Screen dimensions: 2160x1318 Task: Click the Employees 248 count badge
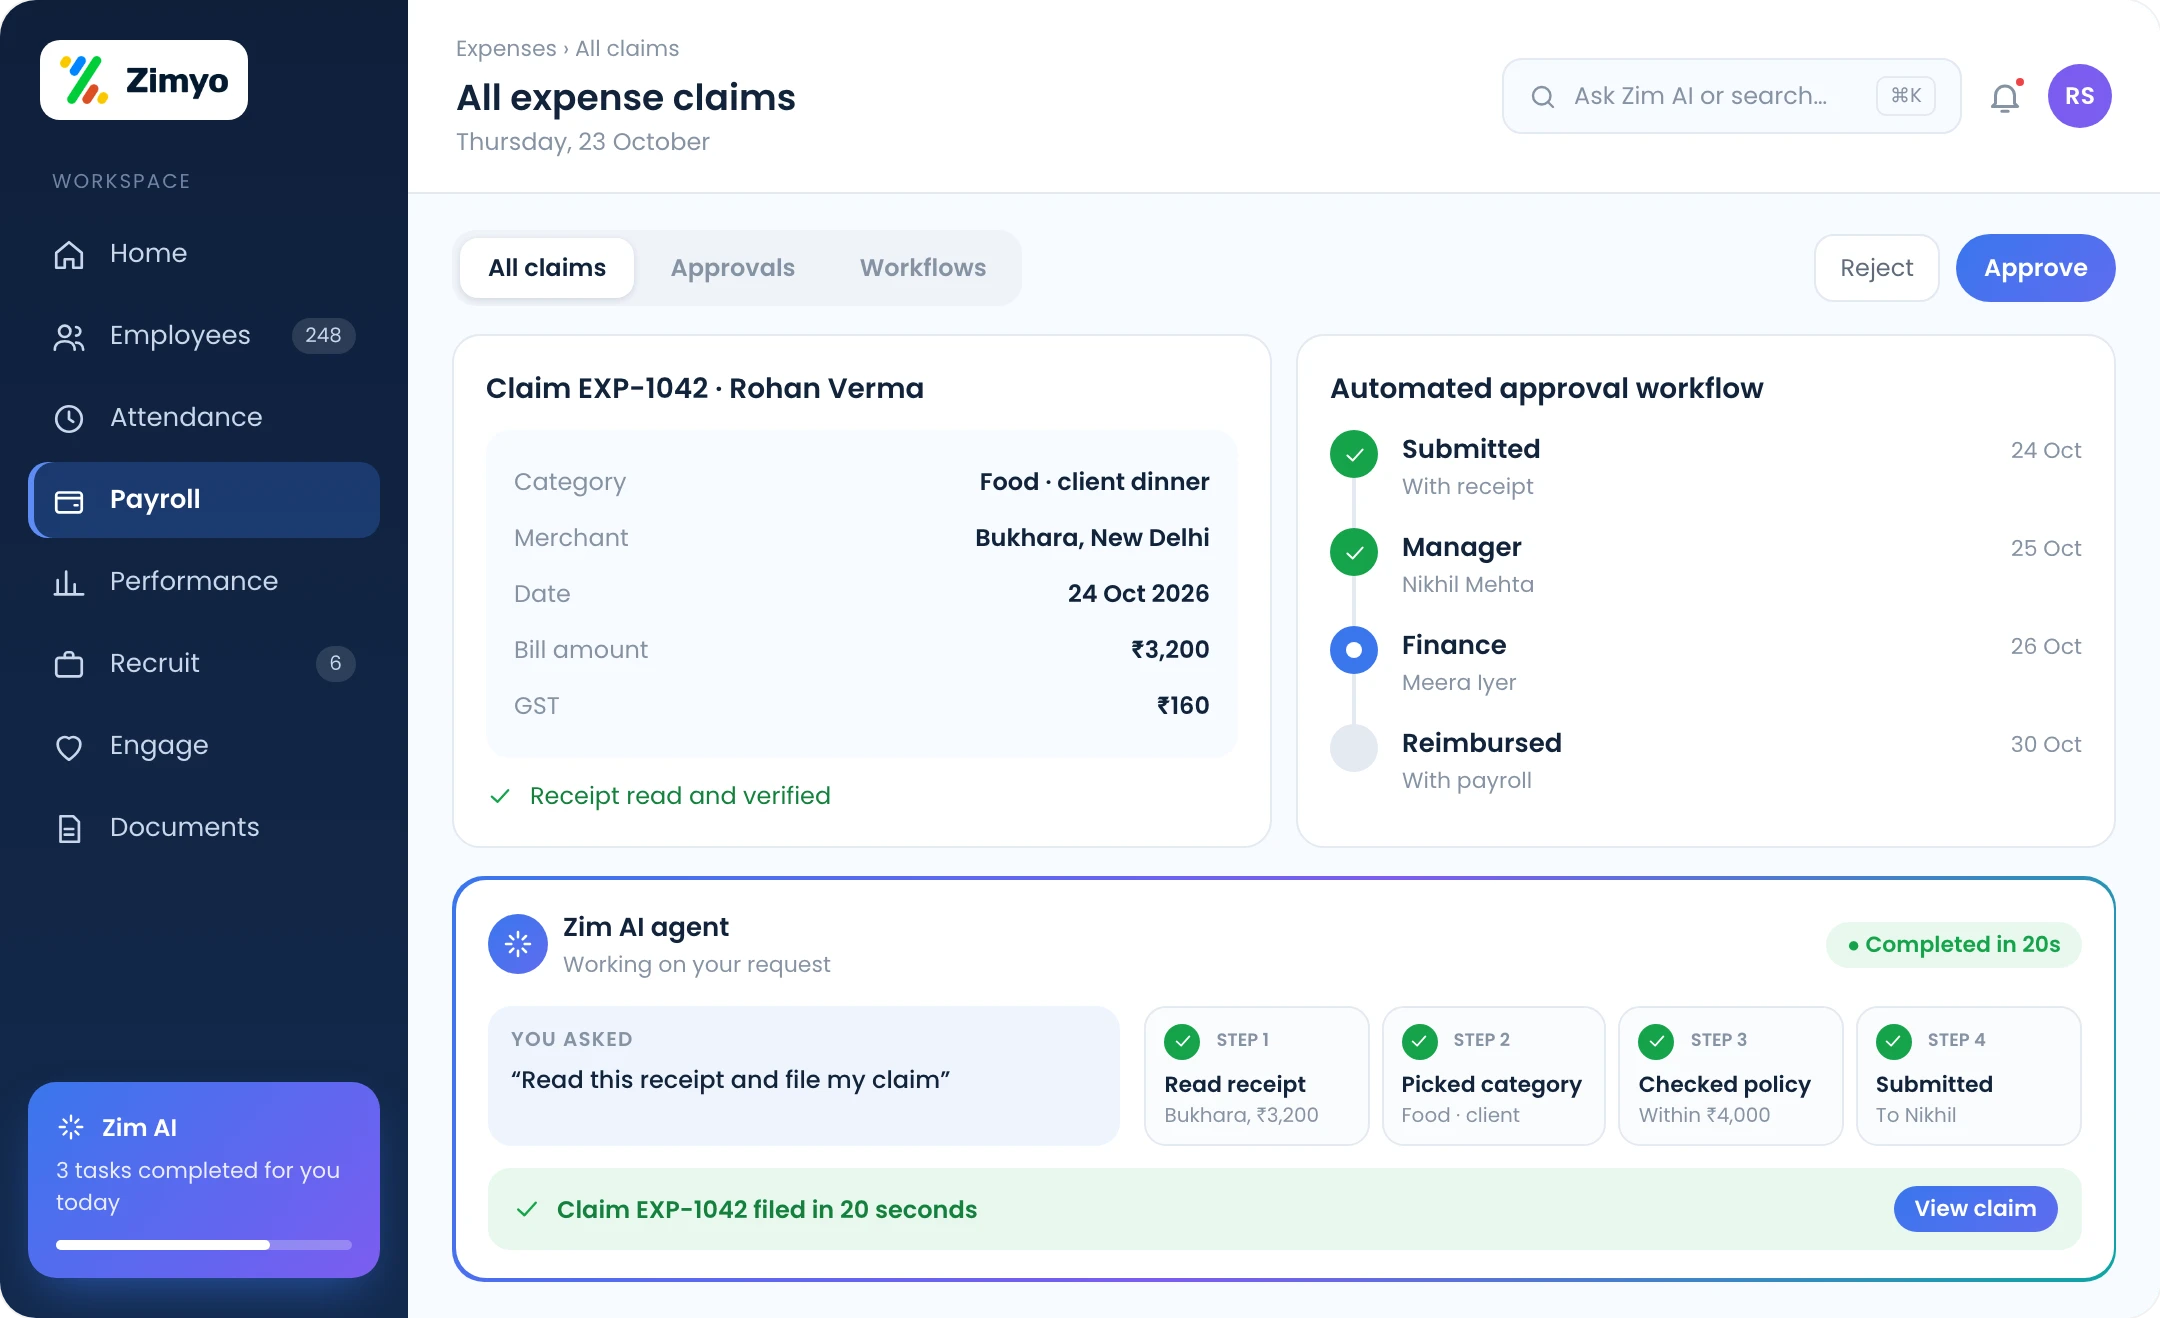pyautogui.click(x=323, y=335)
